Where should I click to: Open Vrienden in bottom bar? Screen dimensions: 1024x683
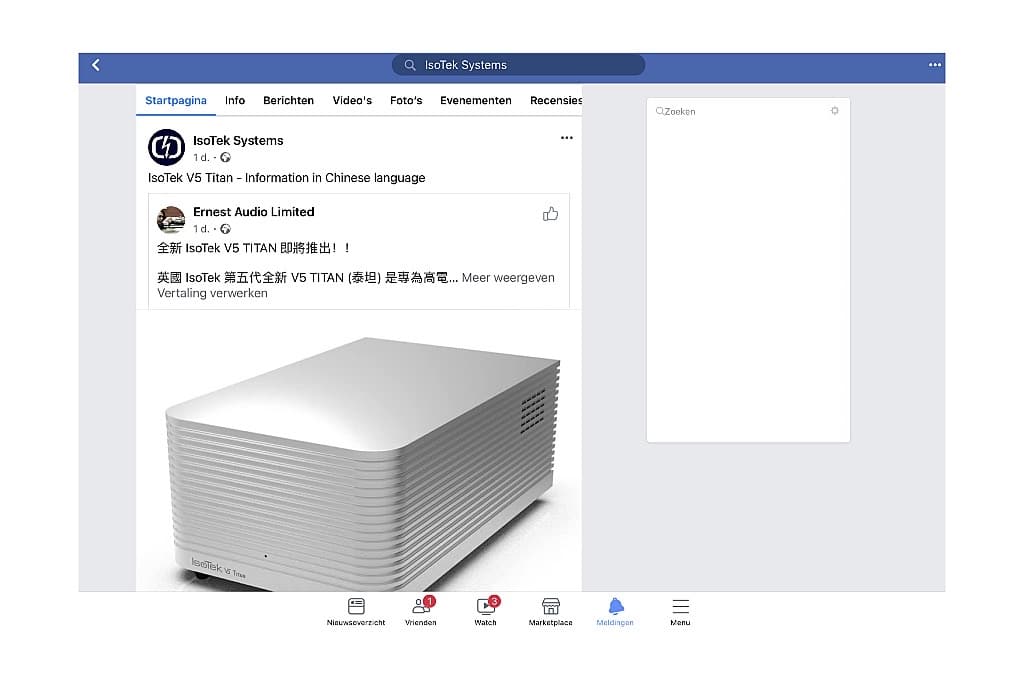pyautogui.click(x=421, y=612)
